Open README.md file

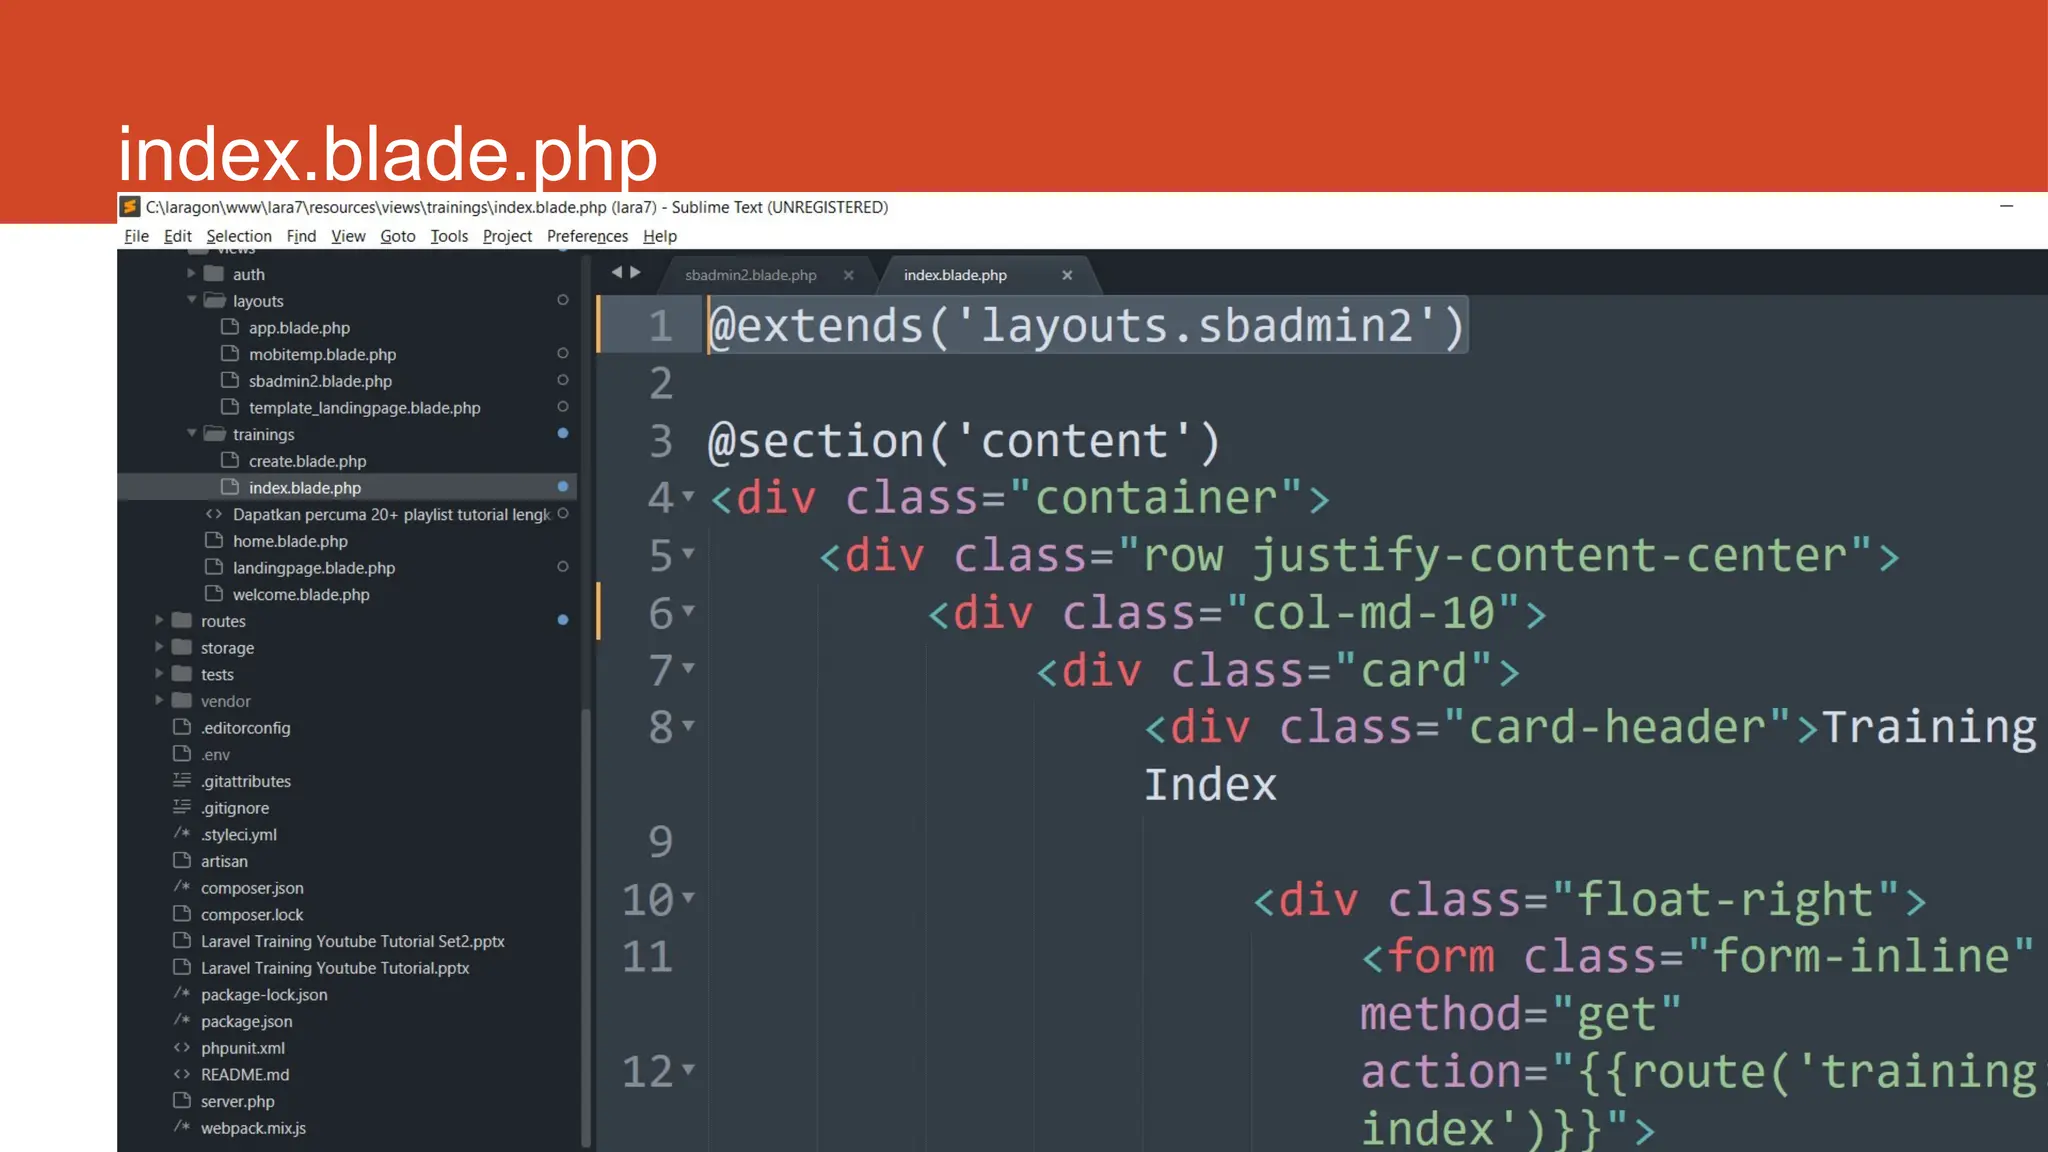pyautogui.click(x=245, y=1075)
